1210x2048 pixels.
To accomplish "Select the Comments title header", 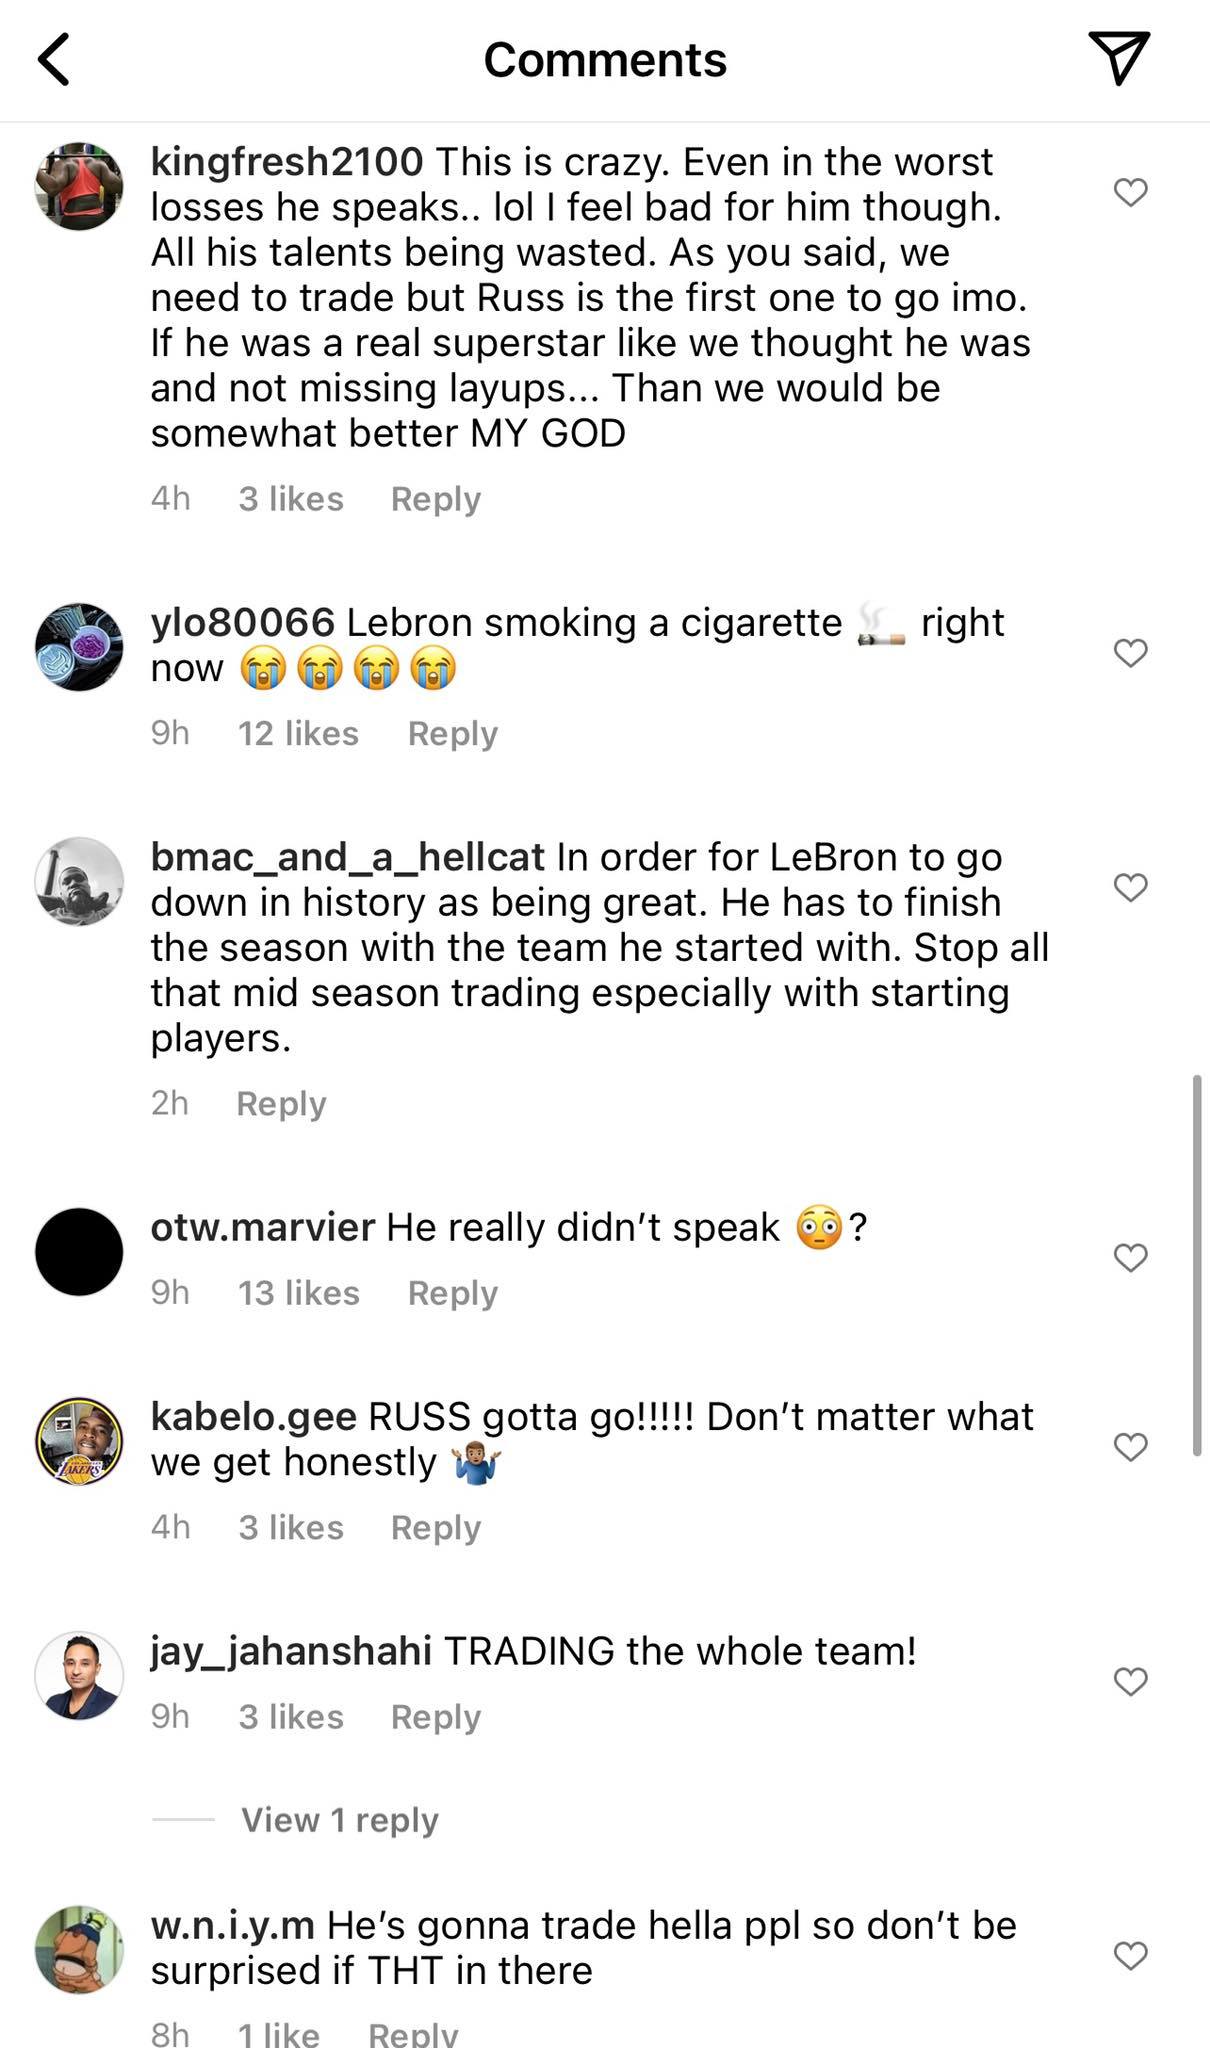I will [604, 60].
